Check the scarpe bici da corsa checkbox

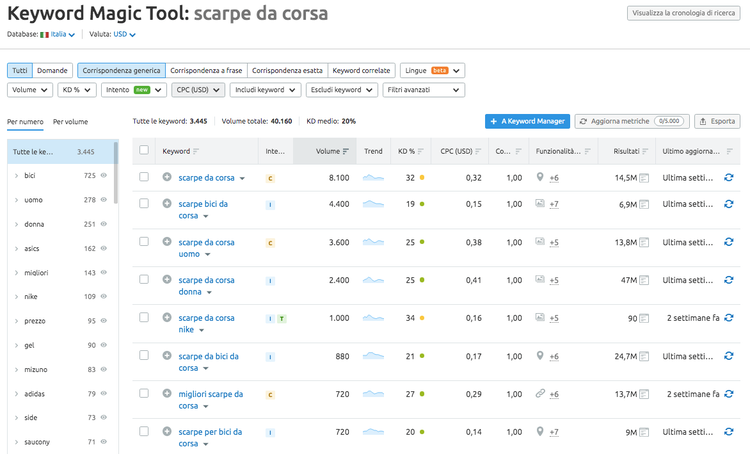pyautogui.click(x=144, y=203)
